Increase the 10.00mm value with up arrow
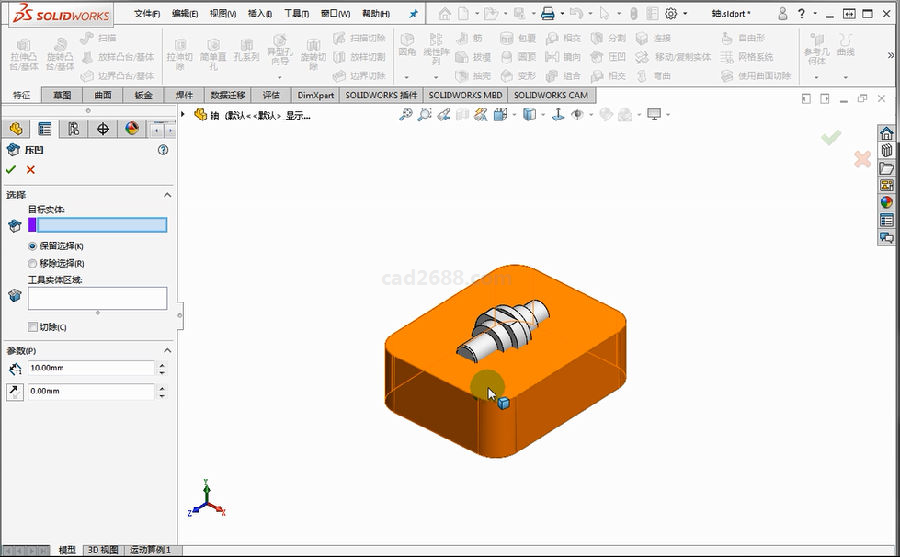Viewport: 900px width, 557px height. coord(162,365)
